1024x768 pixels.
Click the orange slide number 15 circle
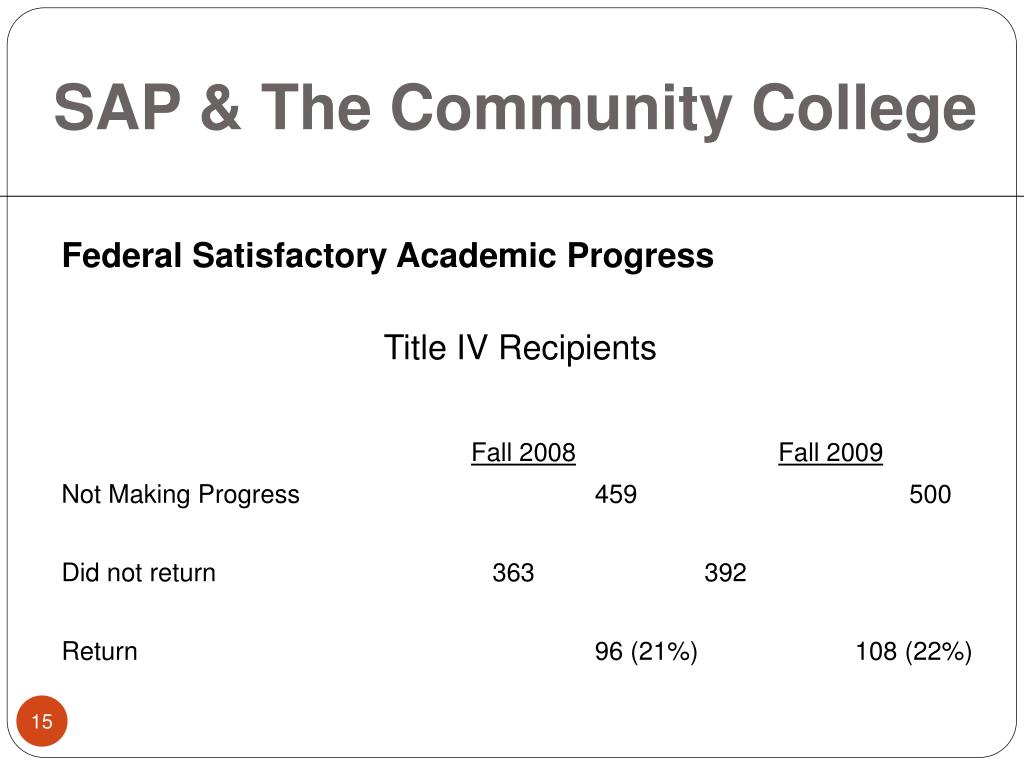click(42, 721)
